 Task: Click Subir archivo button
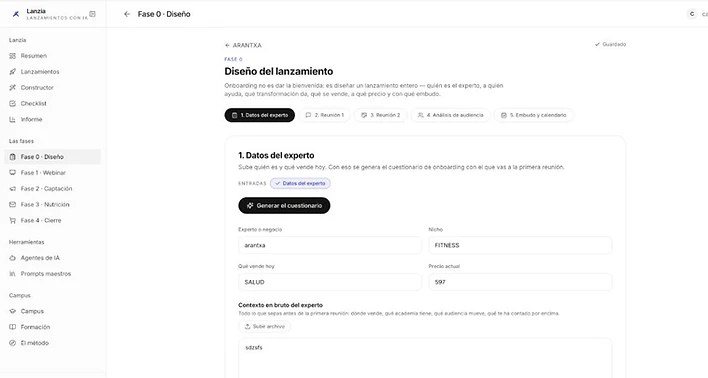pyautogui.click(x=265, y=326)
